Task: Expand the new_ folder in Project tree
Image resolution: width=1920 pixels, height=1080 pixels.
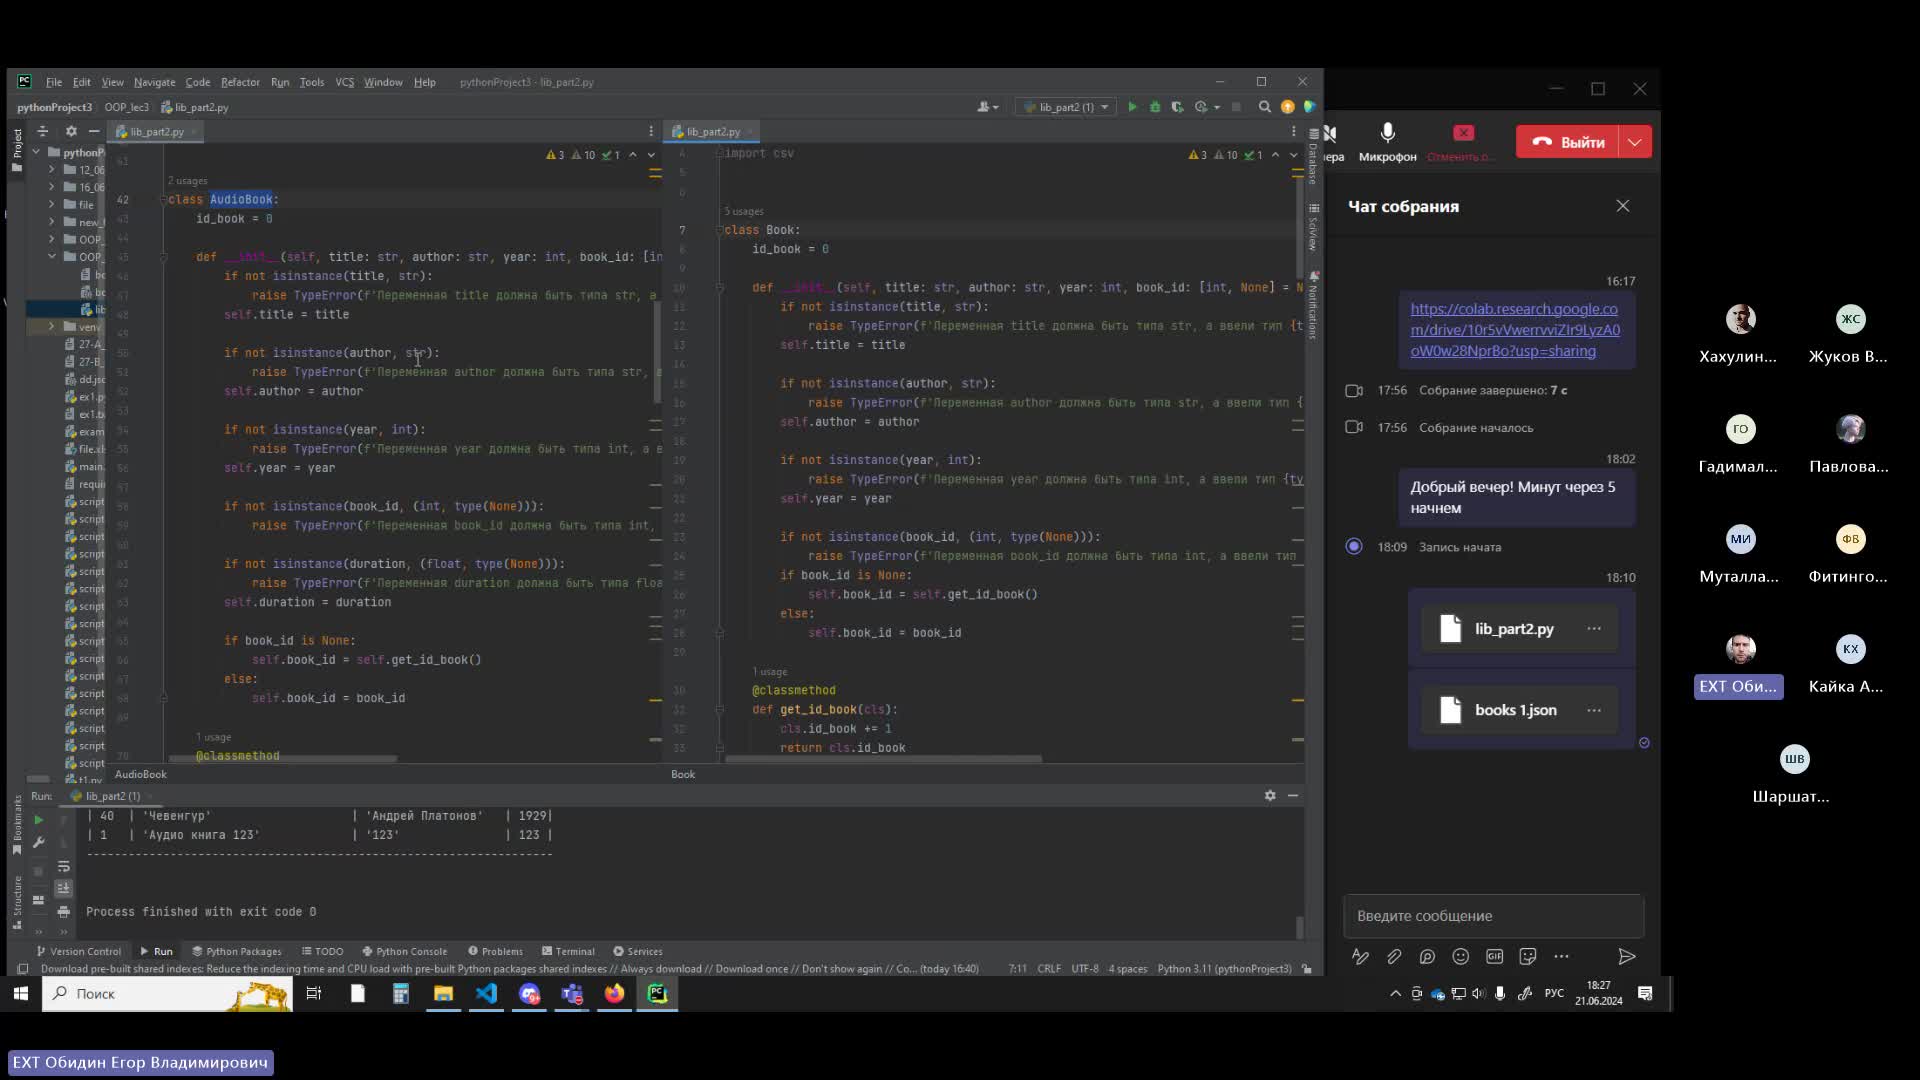Action: (51, 222)
